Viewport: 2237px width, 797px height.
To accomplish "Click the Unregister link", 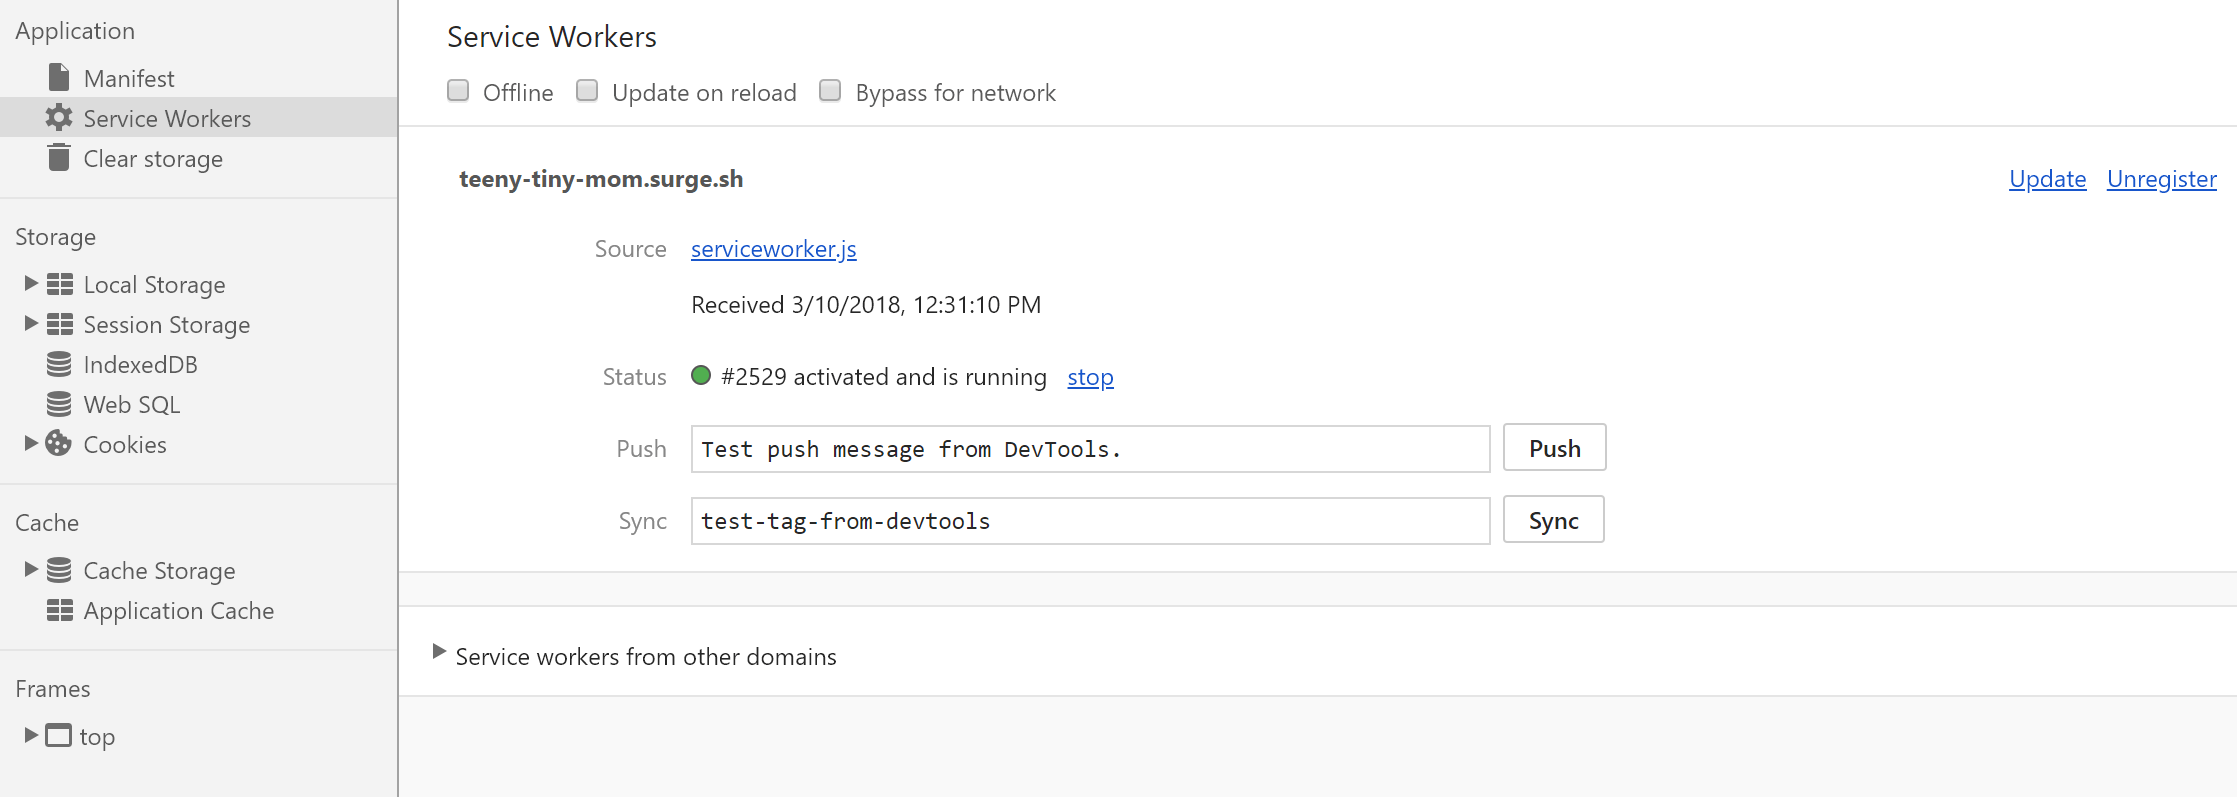I will click(2162, 179).
